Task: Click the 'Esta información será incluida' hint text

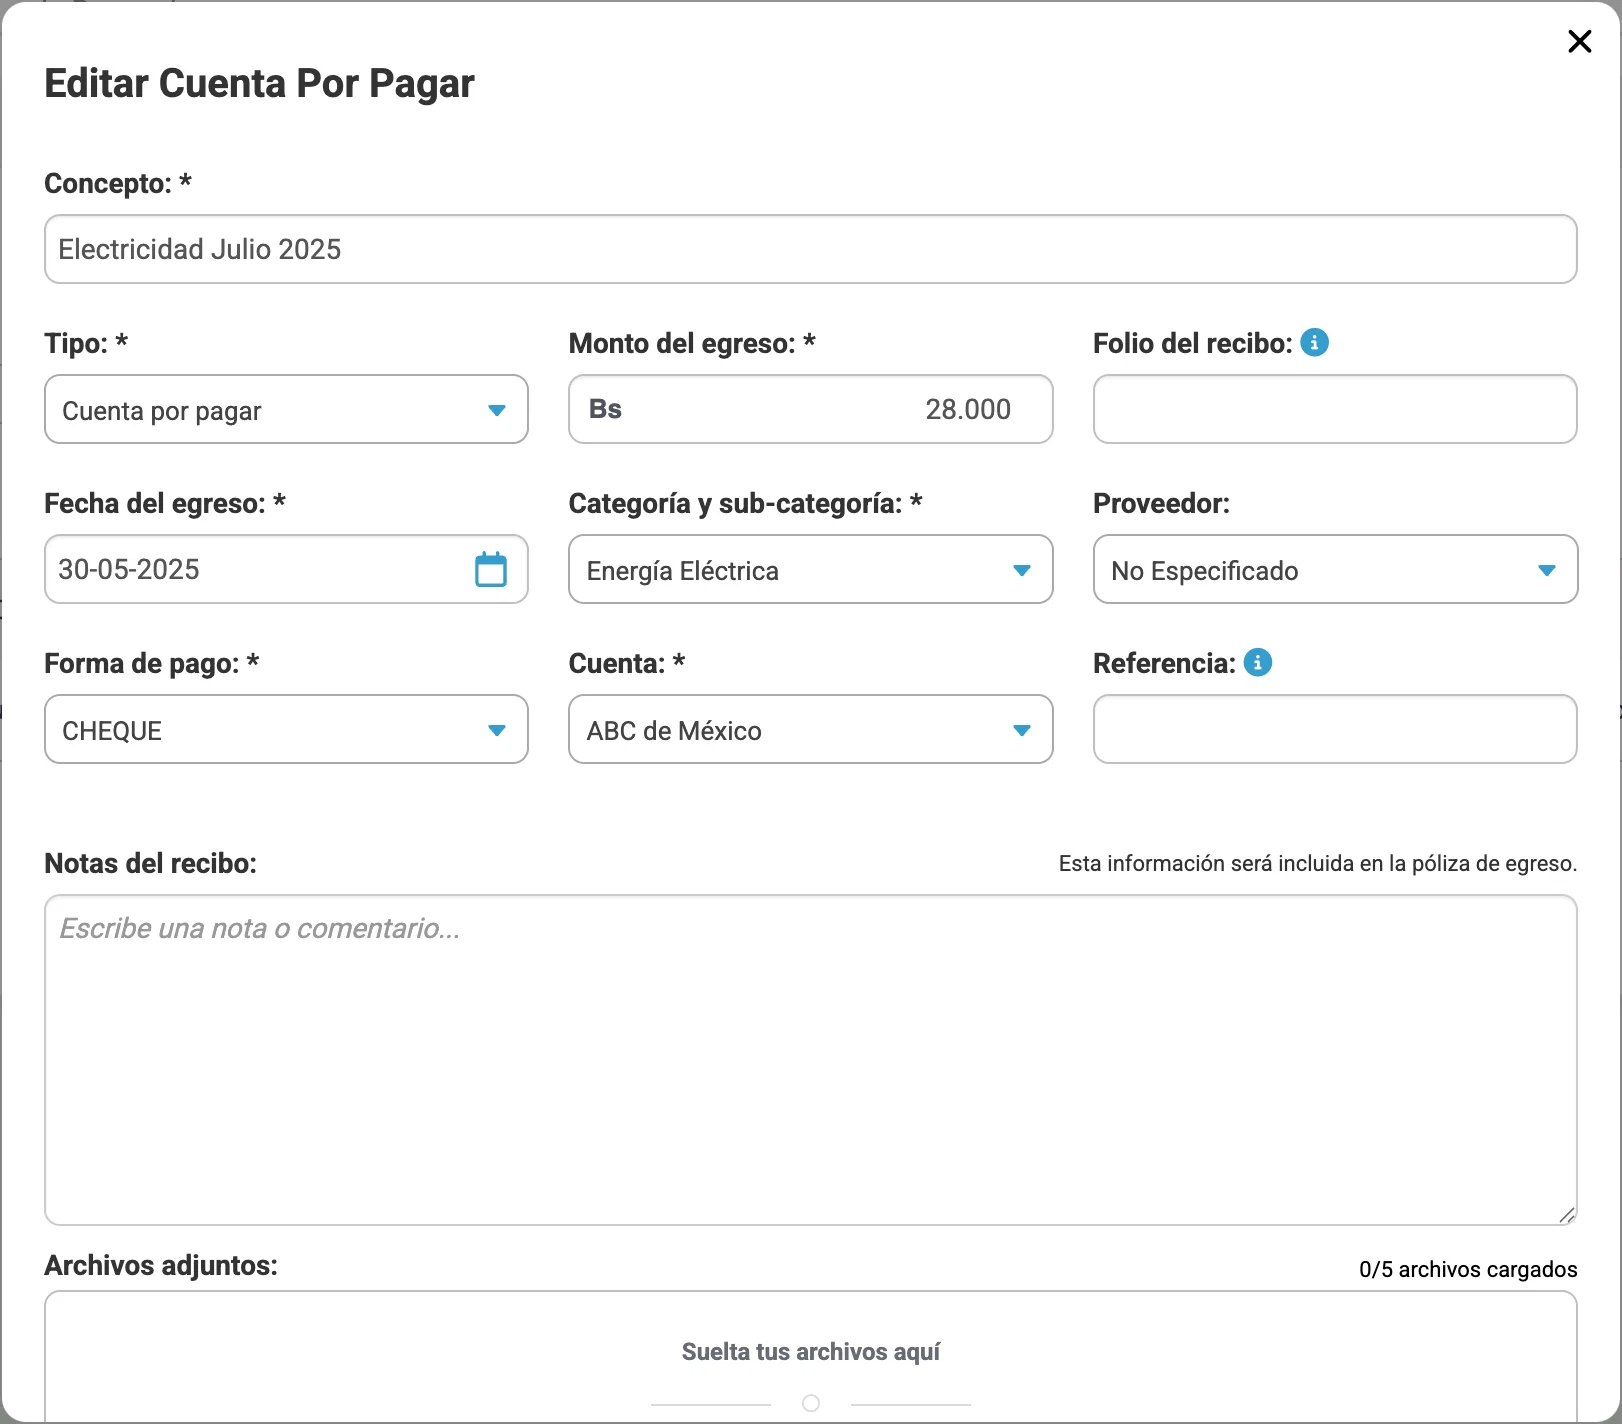Action: coord(1318,863)
